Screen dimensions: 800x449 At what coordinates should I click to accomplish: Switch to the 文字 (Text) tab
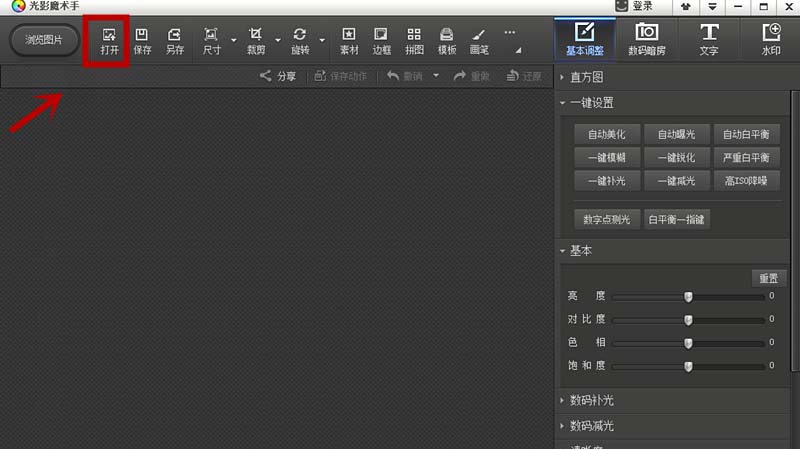[x=709, y=39]
